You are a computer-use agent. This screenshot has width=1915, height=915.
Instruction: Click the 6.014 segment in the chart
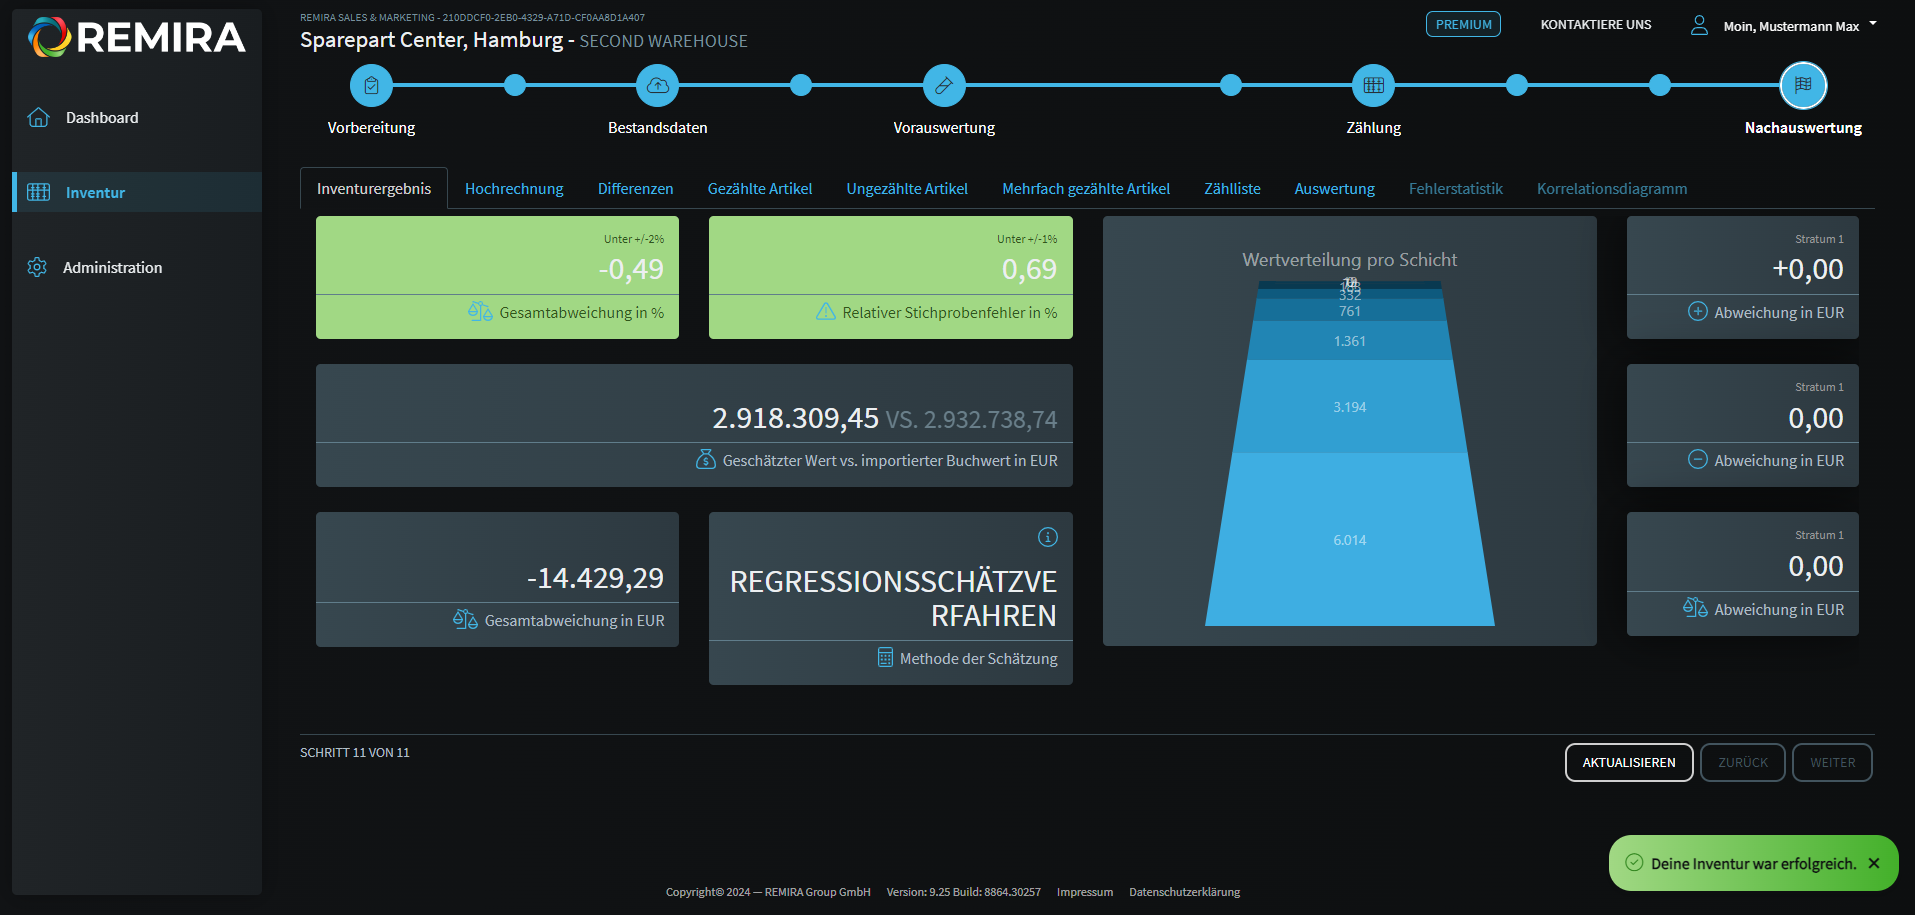[x=1349, y=540]
